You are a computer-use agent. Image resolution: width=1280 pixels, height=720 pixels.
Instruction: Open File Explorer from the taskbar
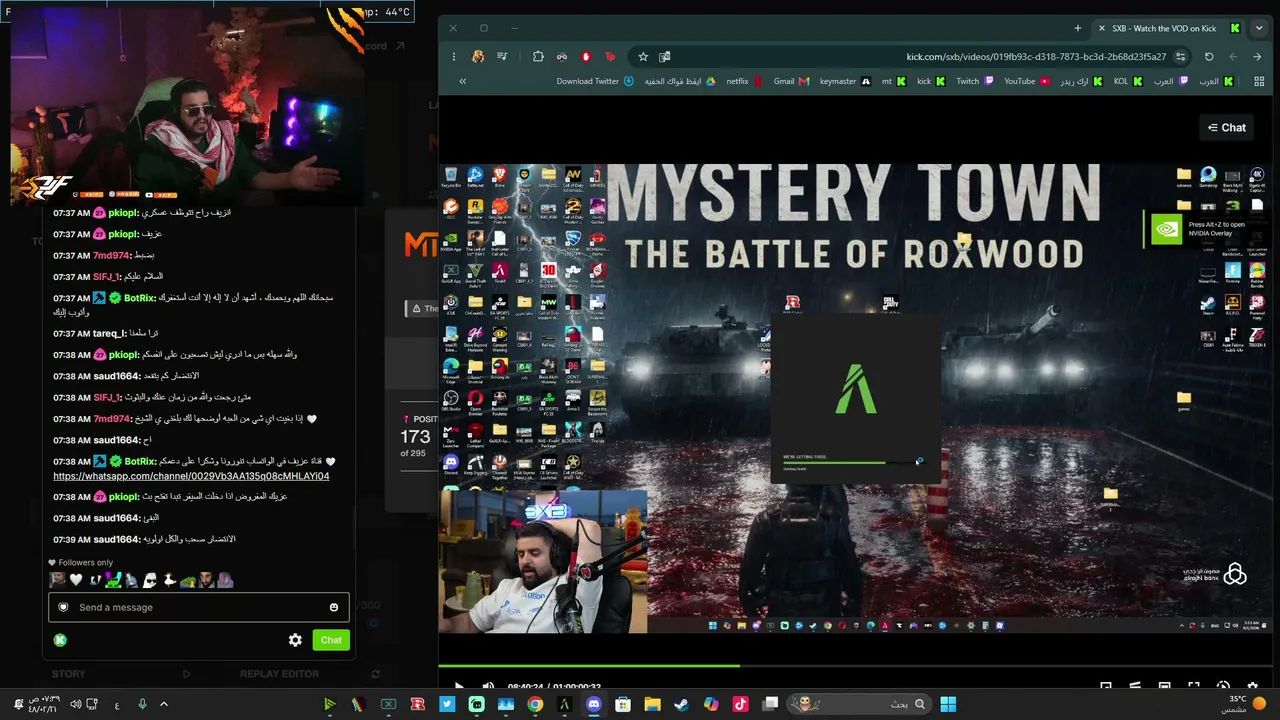(x=652, y=704)
